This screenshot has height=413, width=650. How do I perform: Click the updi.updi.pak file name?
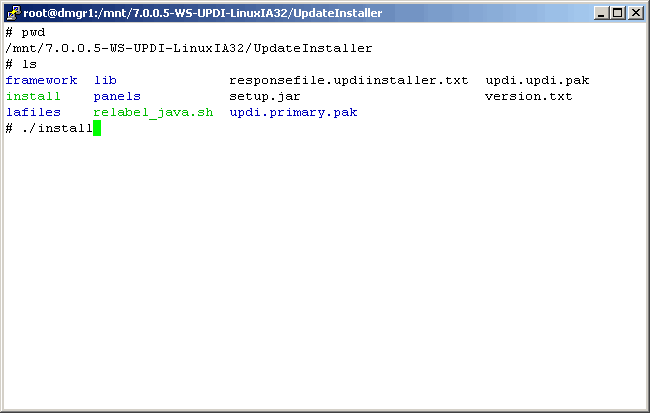[537, 80]
